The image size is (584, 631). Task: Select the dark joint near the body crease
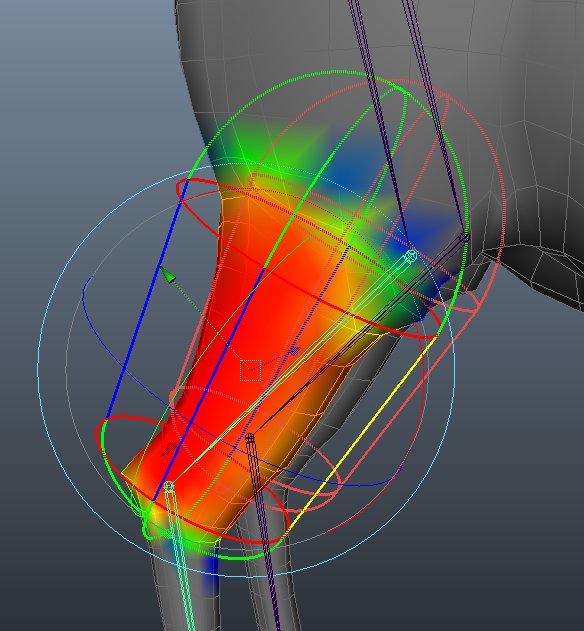(465, 237)
